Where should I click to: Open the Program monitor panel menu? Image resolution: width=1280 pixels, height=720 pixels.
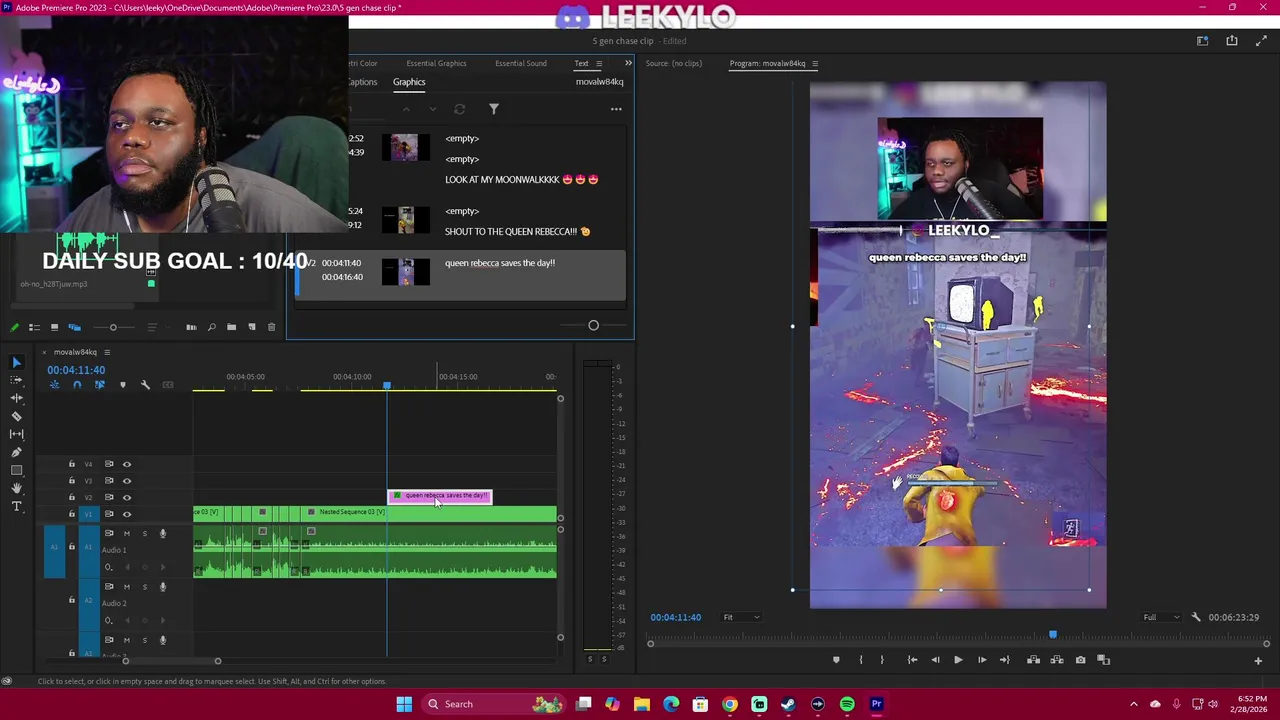pos(815,64)
